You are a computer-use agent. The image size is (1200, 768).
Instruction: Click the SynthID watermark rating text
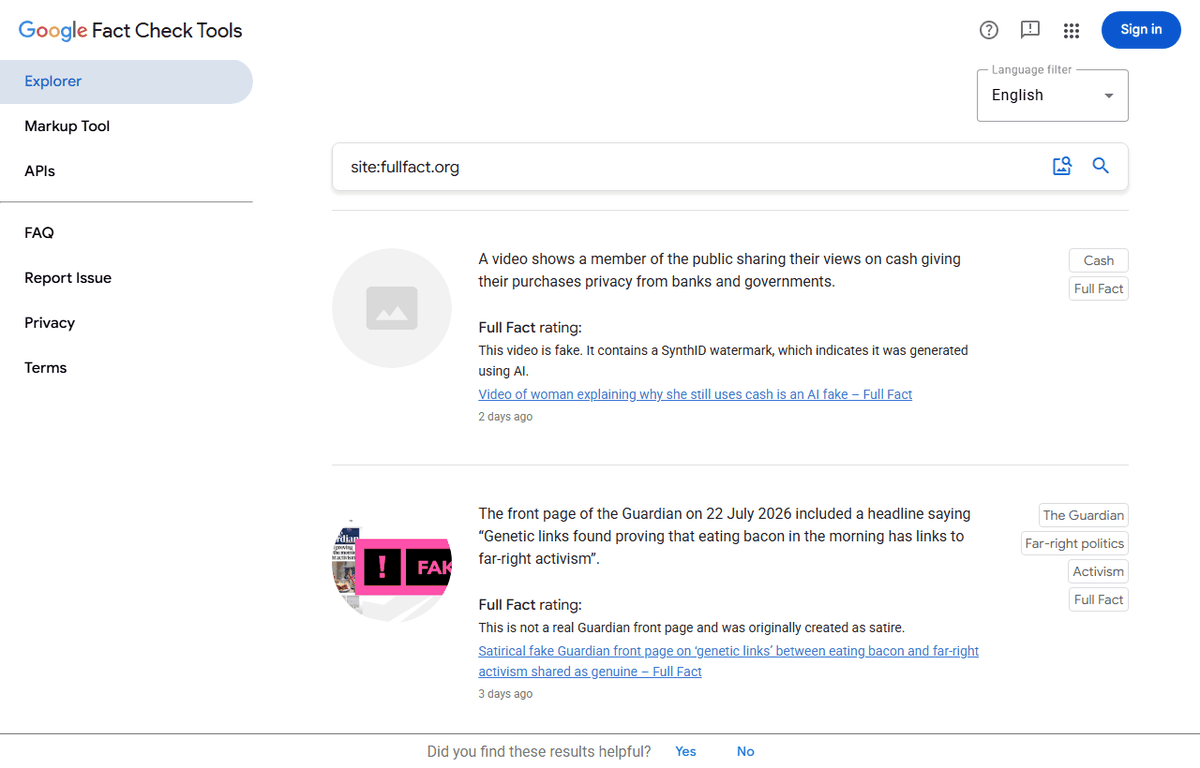point(723,360)
